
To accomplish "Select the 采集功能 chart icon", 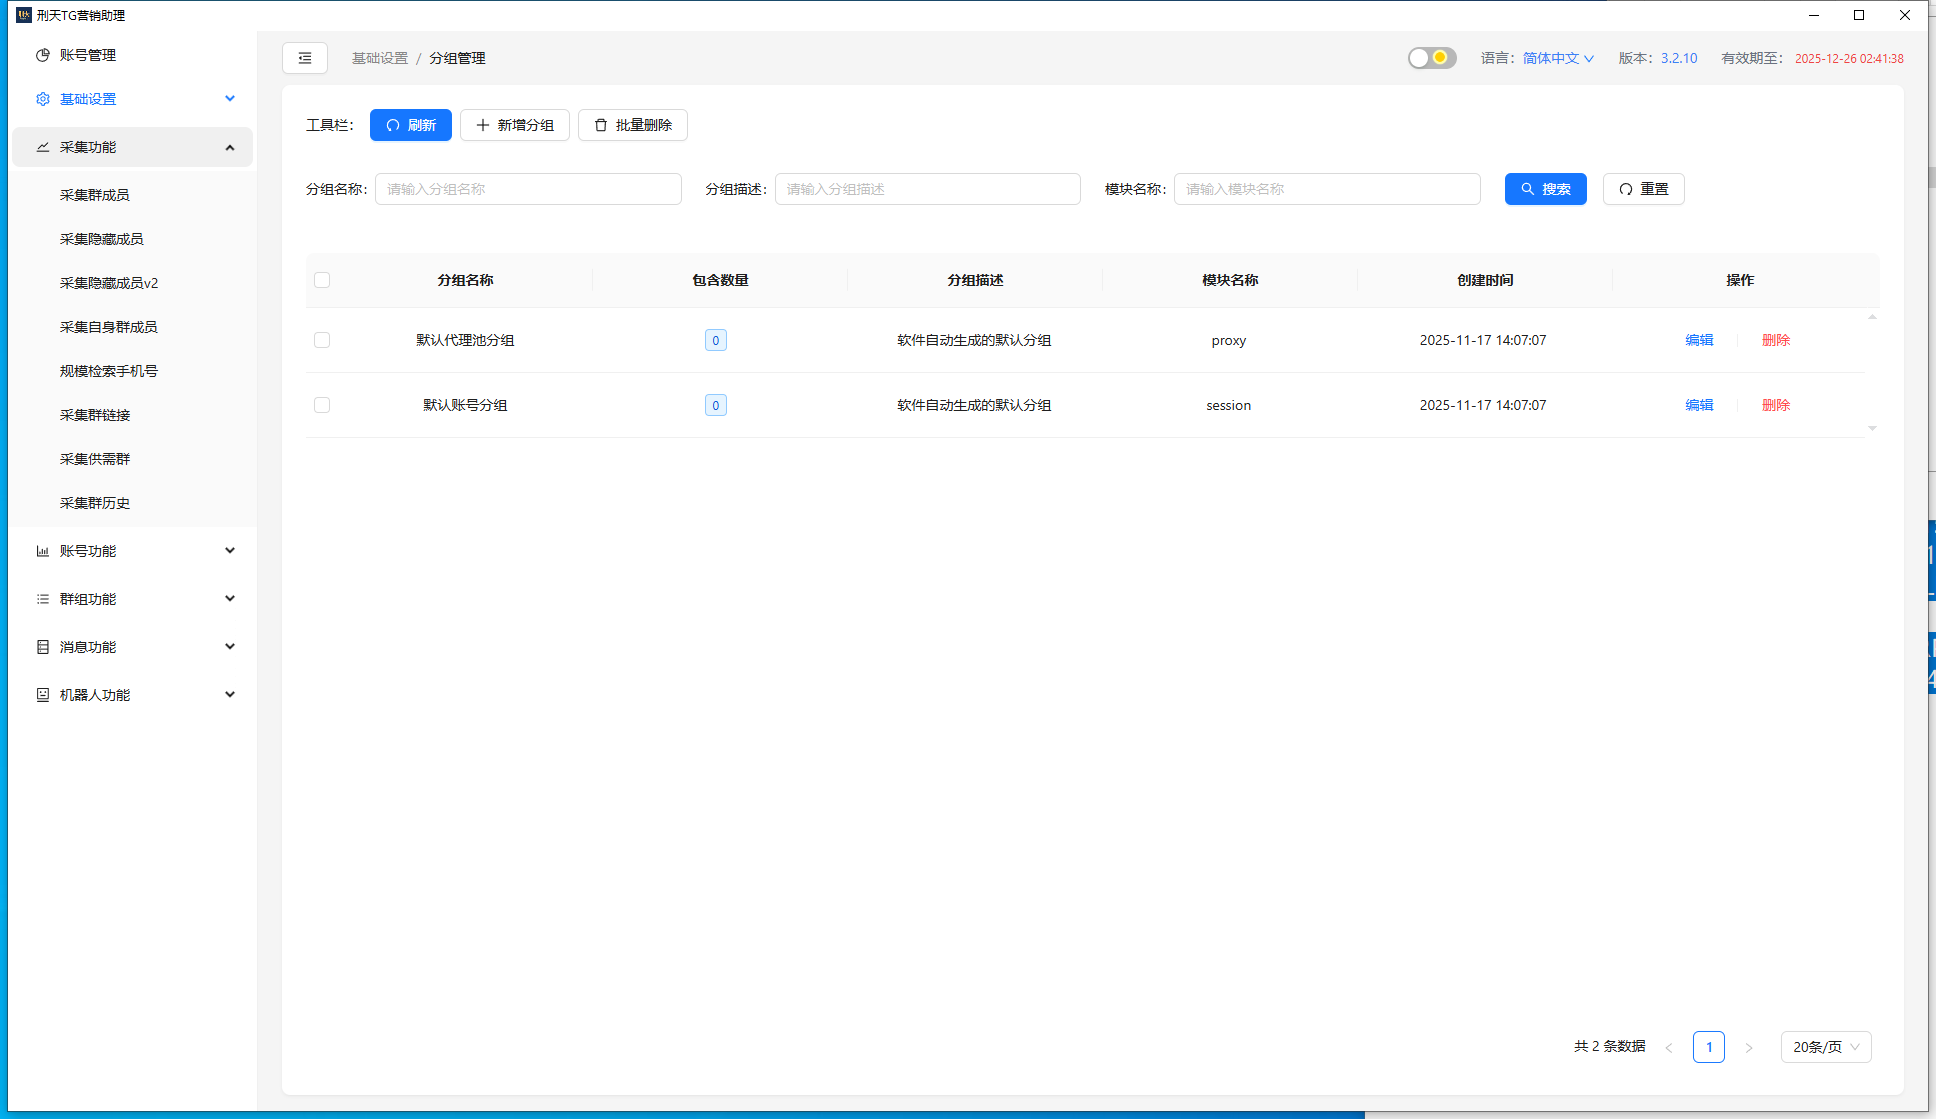I will 42,146.
